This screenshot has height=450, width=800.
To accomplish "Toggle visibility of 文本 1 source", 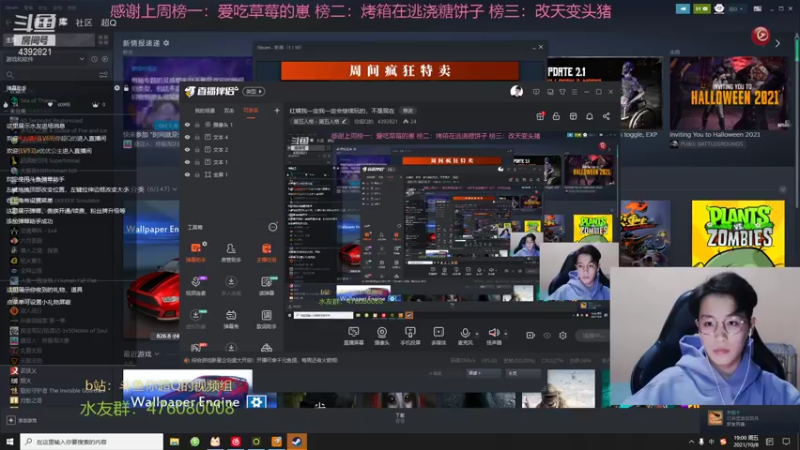I will pyautogui.click(x=187, y=162).
